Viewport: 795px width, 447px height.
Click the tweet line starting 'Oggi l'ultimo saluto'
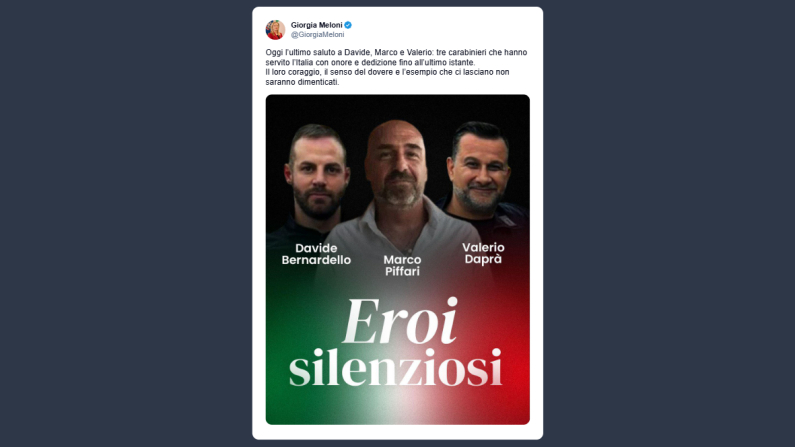tap(396, 52)
